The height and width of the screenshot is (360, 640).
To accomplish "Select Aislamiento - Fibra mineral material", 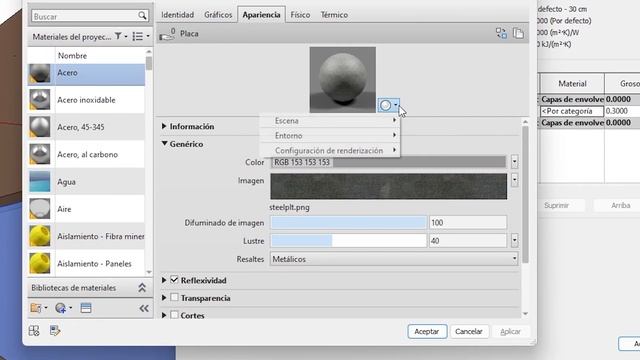I will (x=86, y=236).
